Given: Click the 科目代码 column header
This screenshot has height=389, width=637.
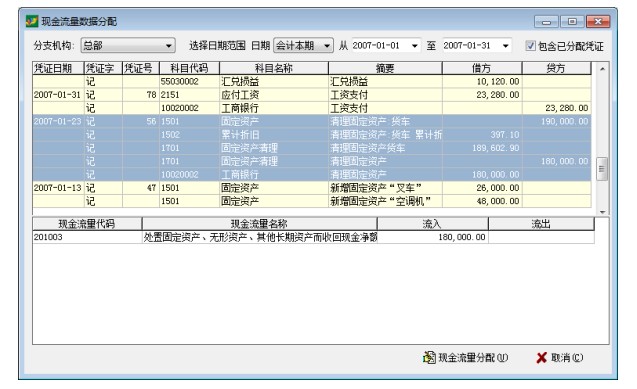Looking at the screenshot, I should (x=189, y=68).
